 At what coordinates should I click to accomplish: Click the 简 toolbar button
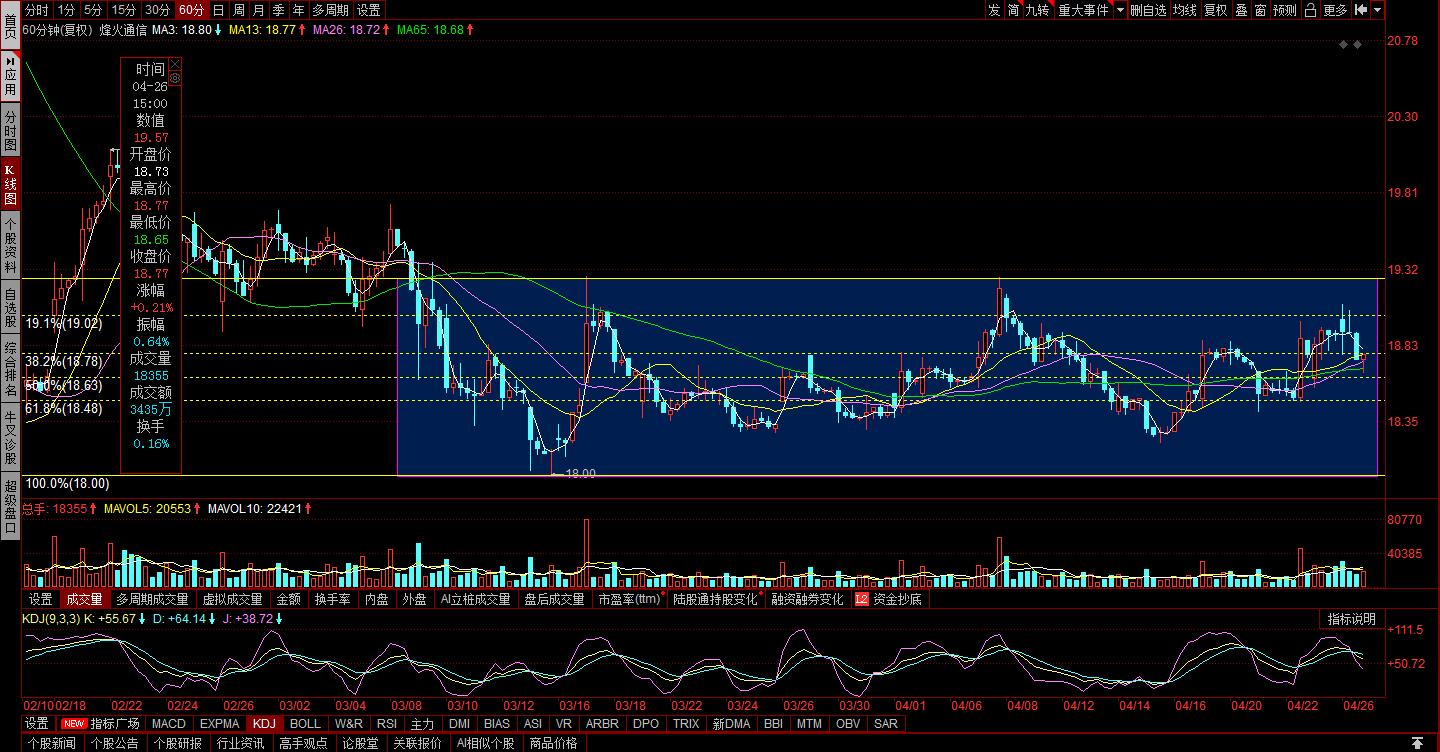[1013, 10]
